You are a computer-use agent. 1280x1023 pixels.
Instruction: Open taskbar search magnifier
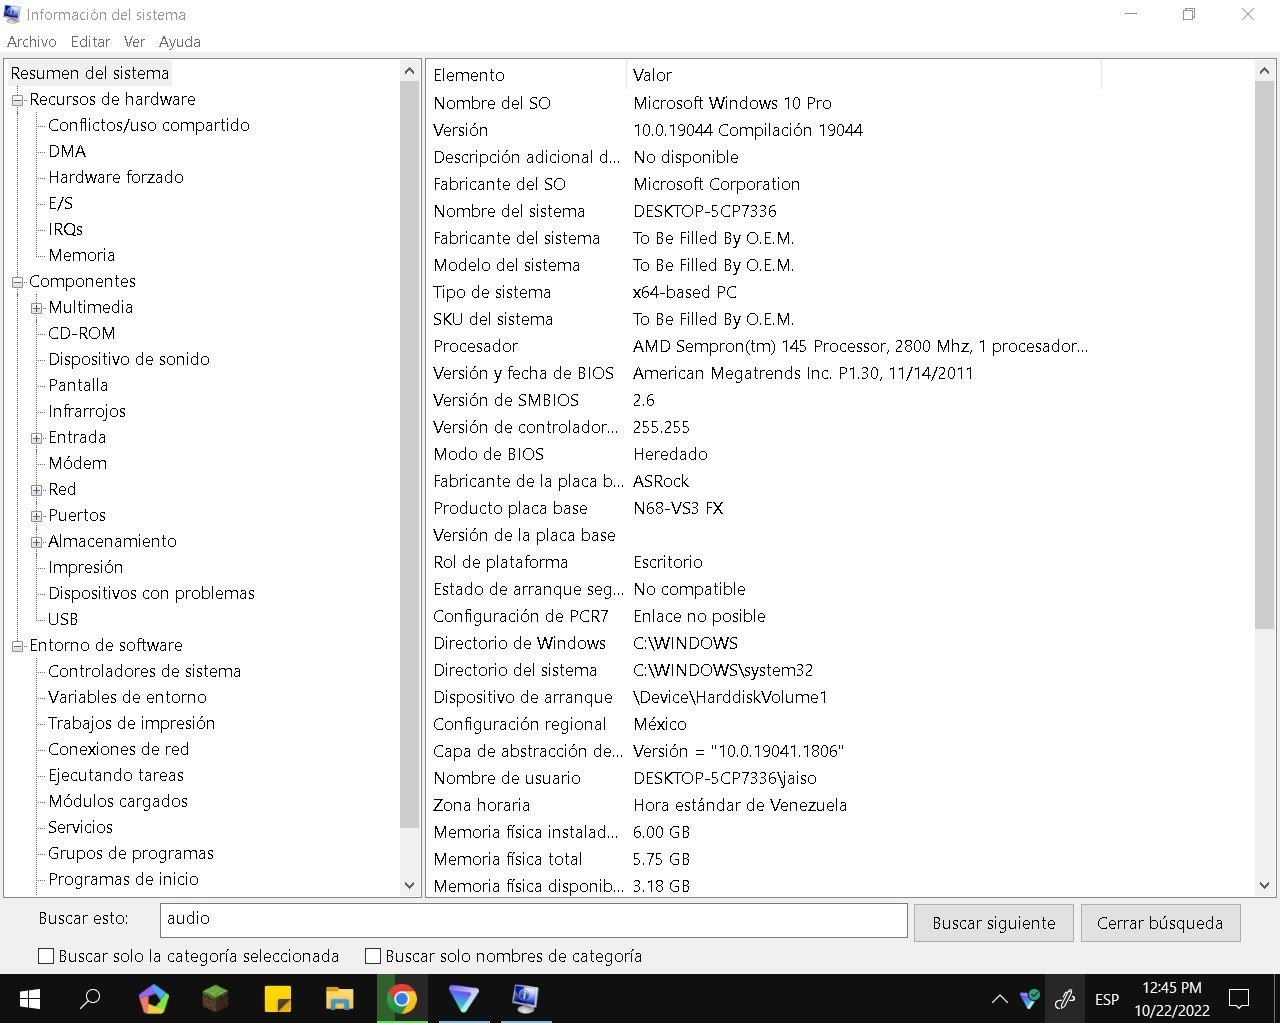[x=90, y=998]
